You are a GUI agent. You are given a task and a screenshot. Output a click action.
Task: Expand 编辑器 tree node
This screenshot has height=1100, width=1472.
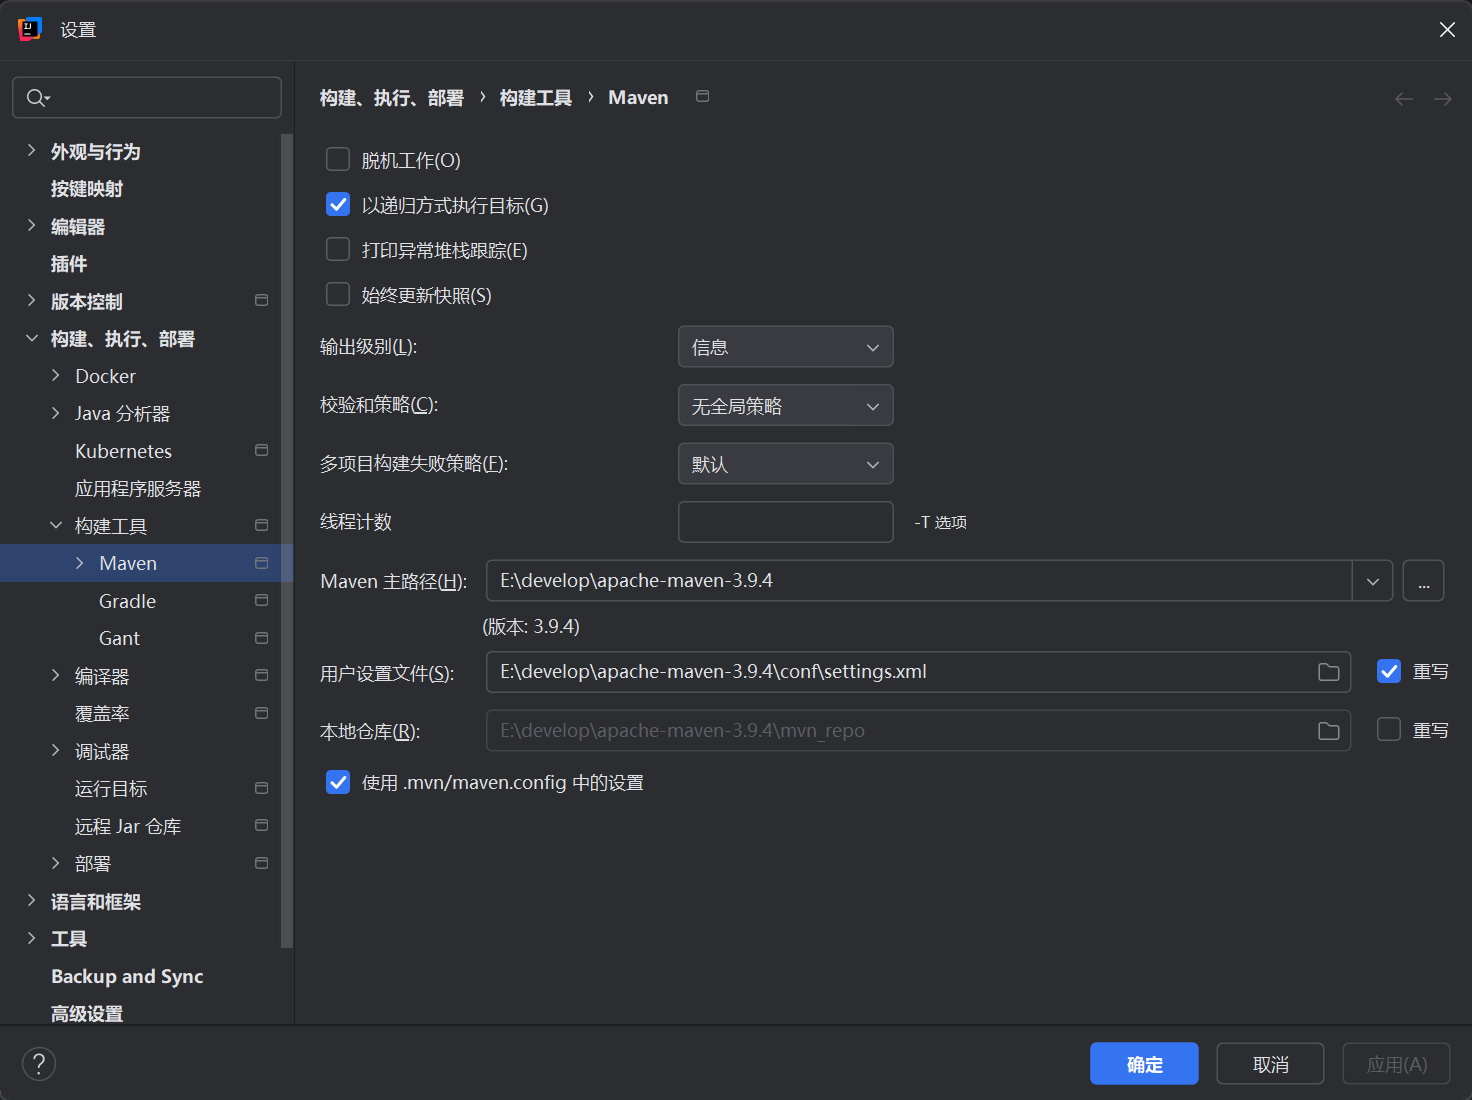point(31,226)
